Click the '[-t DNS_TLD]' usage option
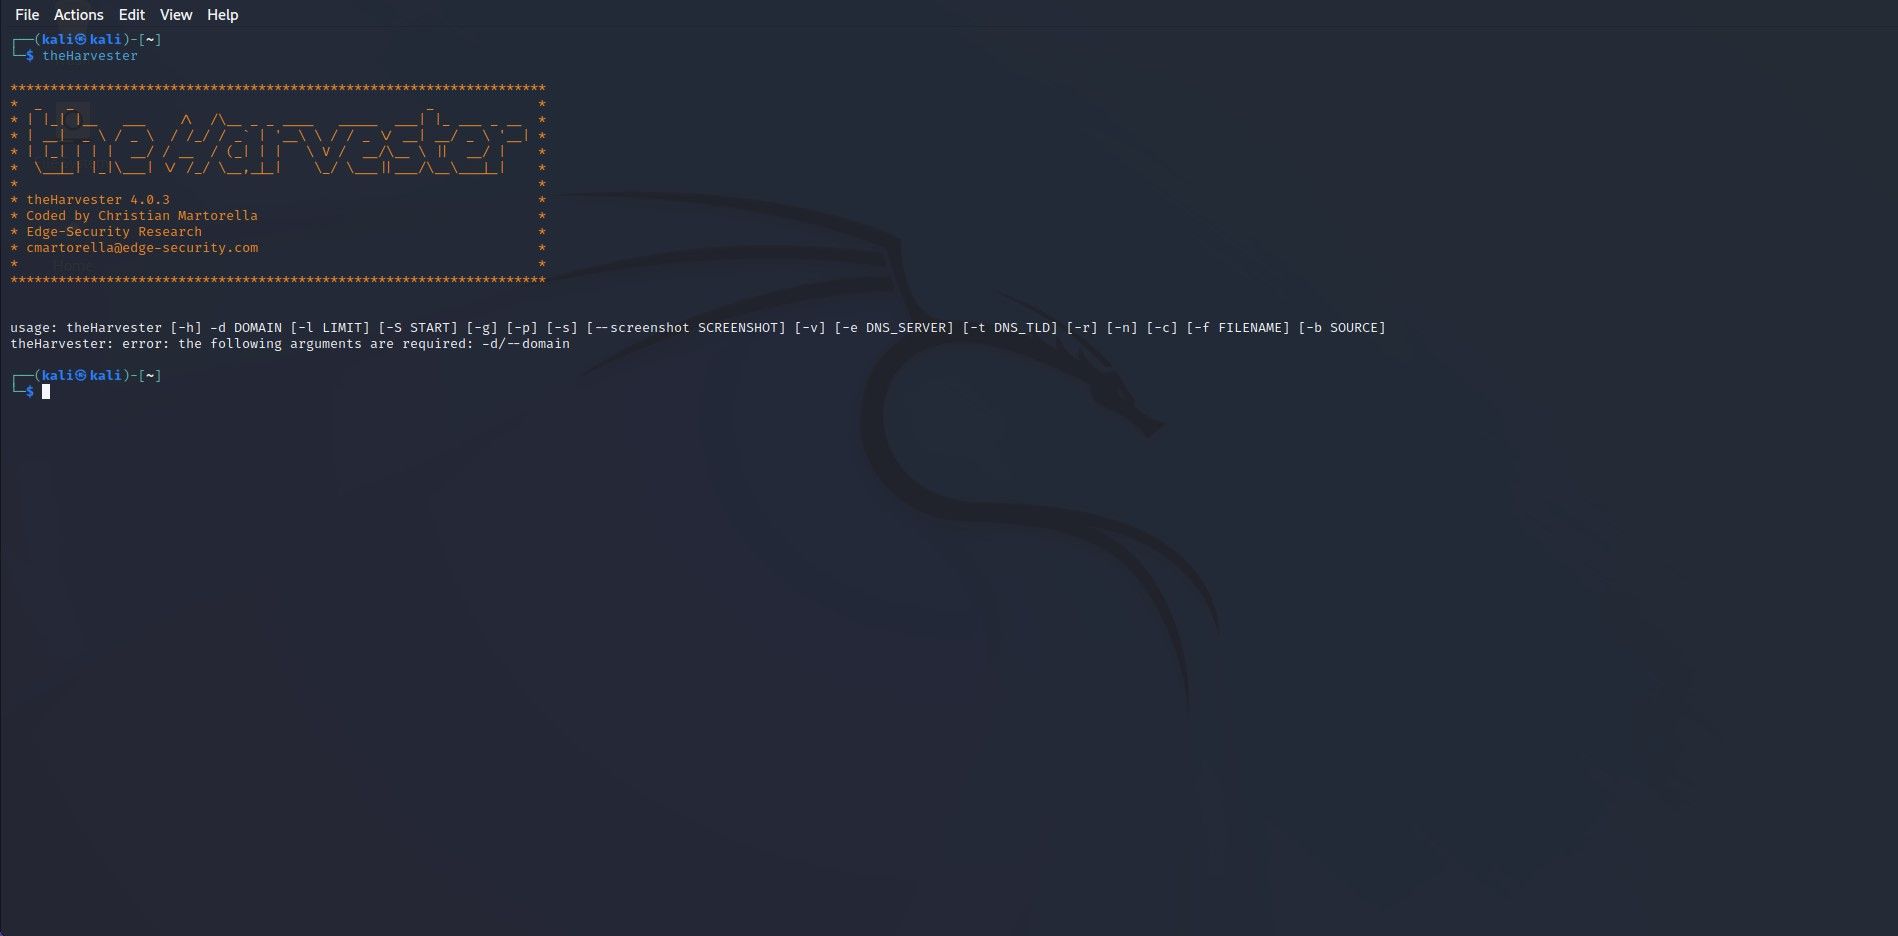 1010,328
